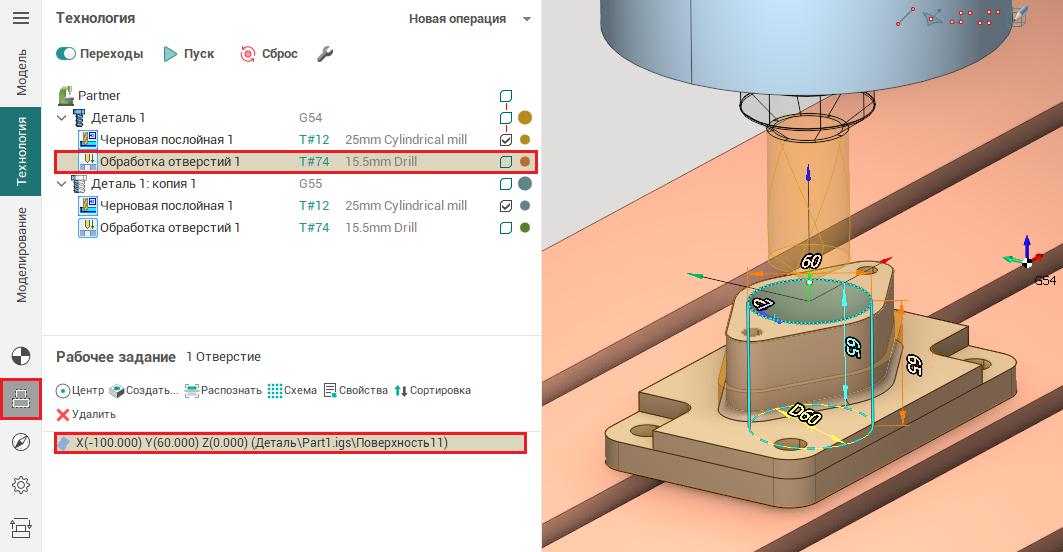Uncheck first Черновая послойная 1 checkbox

(x=506, y=140)
